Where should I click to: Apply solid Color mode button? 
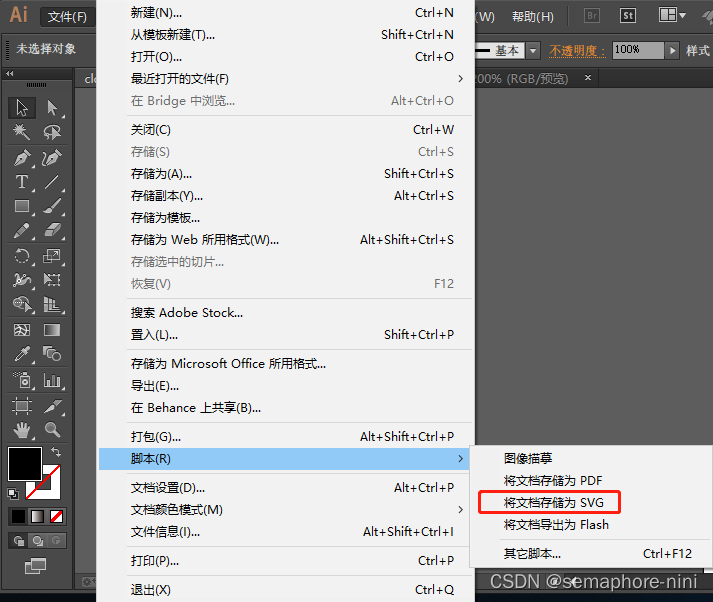pyautogui.click(x=19, y=517)
